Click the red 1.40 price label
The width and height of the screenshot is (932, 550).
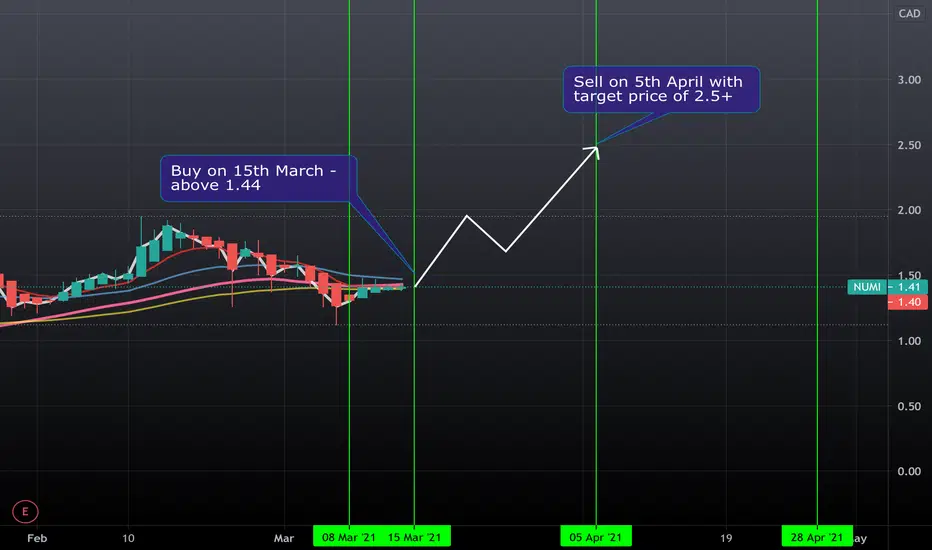tap(907, 302)
